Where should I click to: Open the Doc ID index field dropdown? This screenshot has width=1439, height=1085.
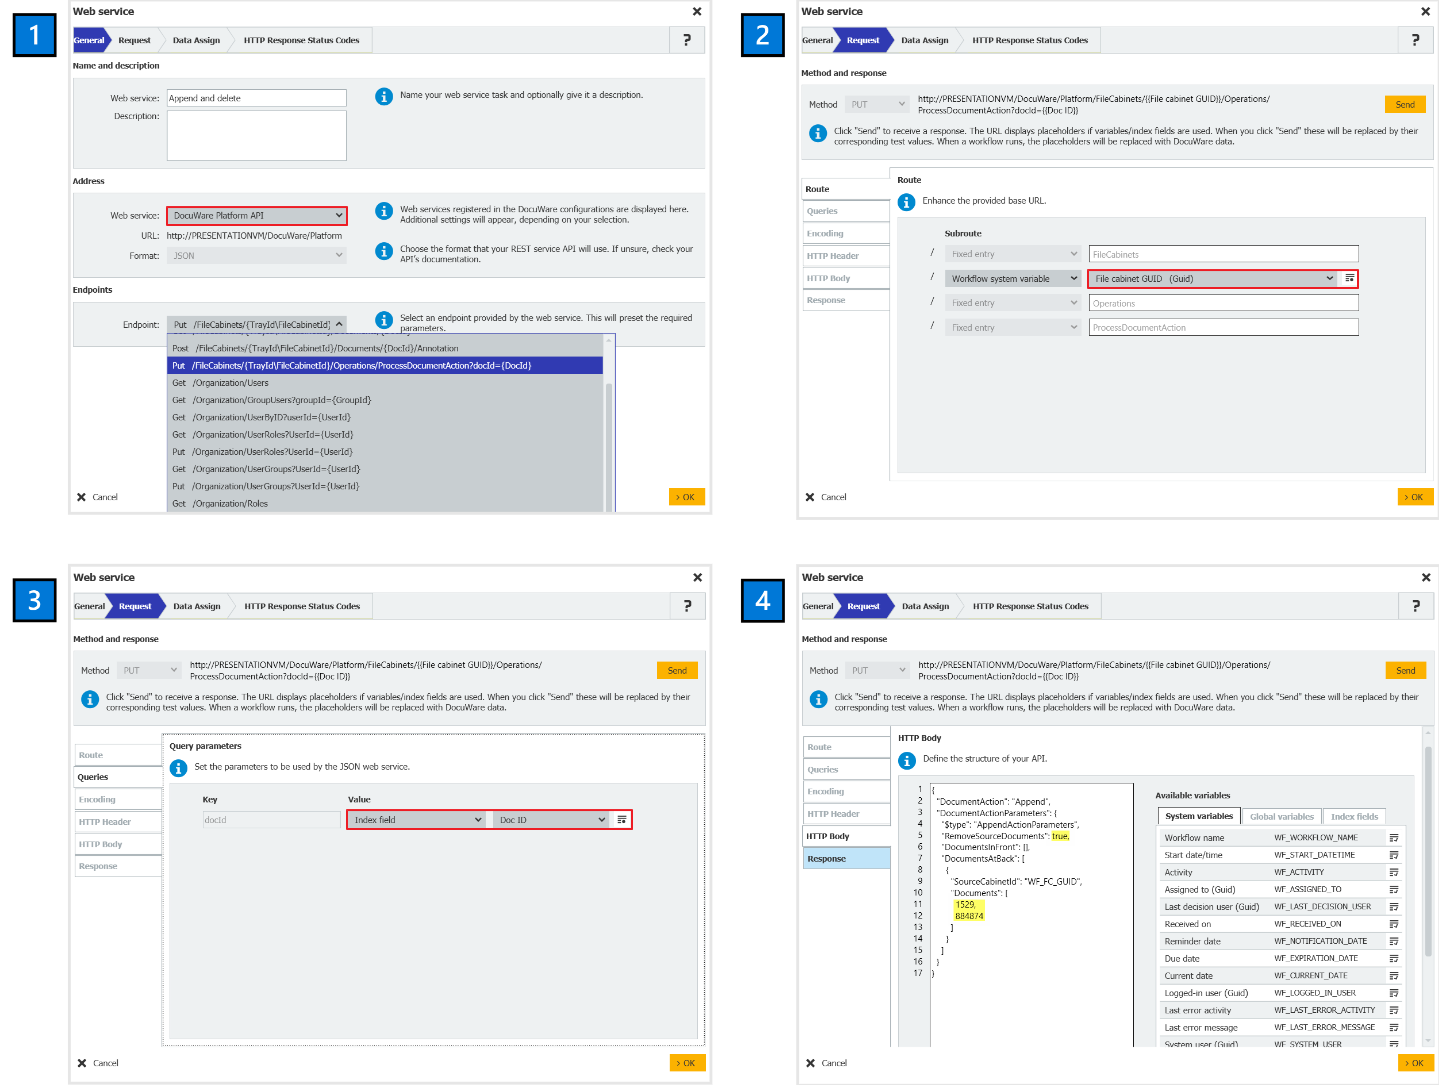[x=551, y=820]
